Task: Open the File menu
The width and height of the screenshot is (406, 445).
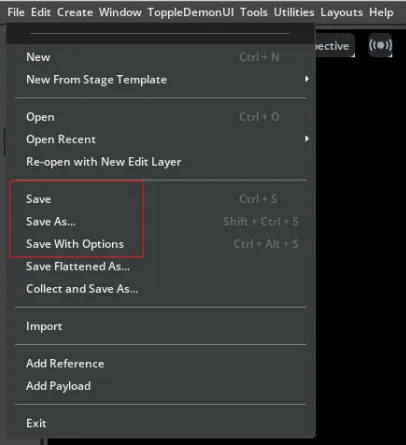Action: (16, 12)
